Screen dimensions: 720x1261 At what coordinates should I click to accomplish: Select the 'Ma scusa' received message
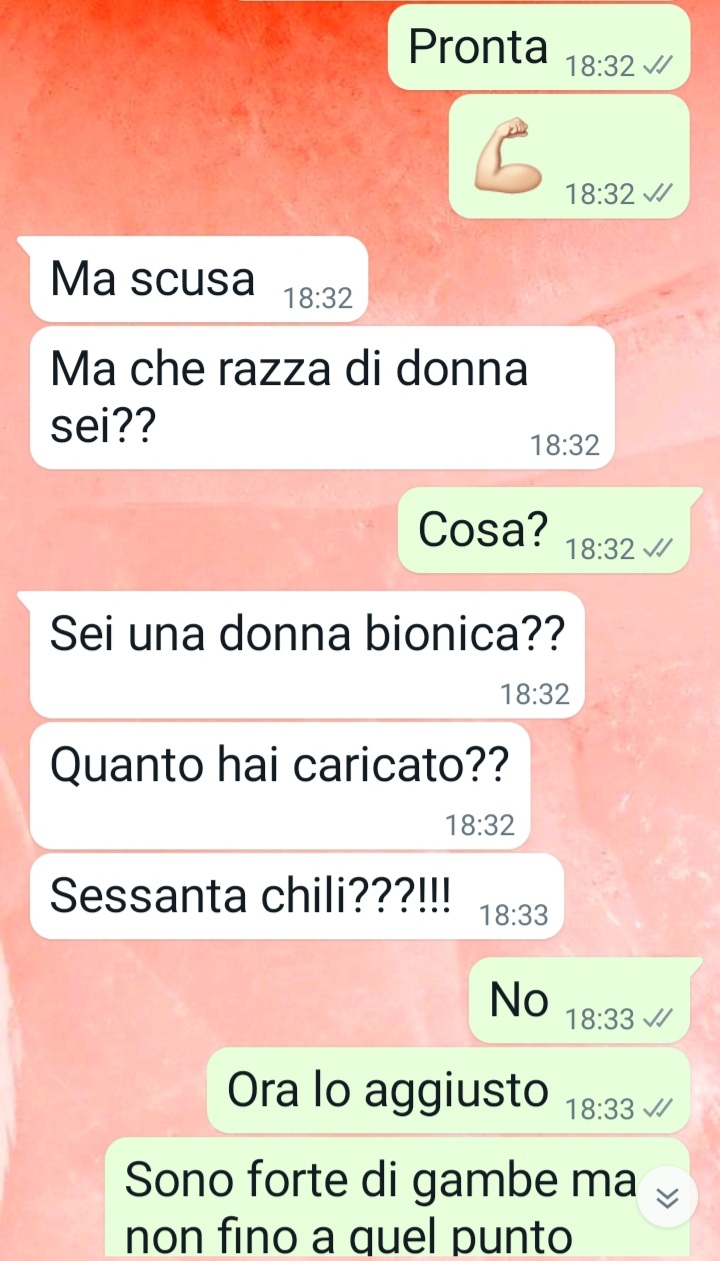[199, 279]
